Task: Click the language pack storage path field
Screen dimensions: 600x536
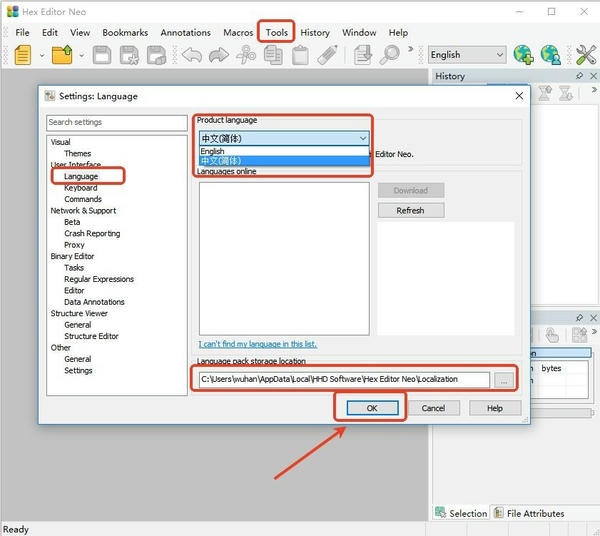Action: 344,380
